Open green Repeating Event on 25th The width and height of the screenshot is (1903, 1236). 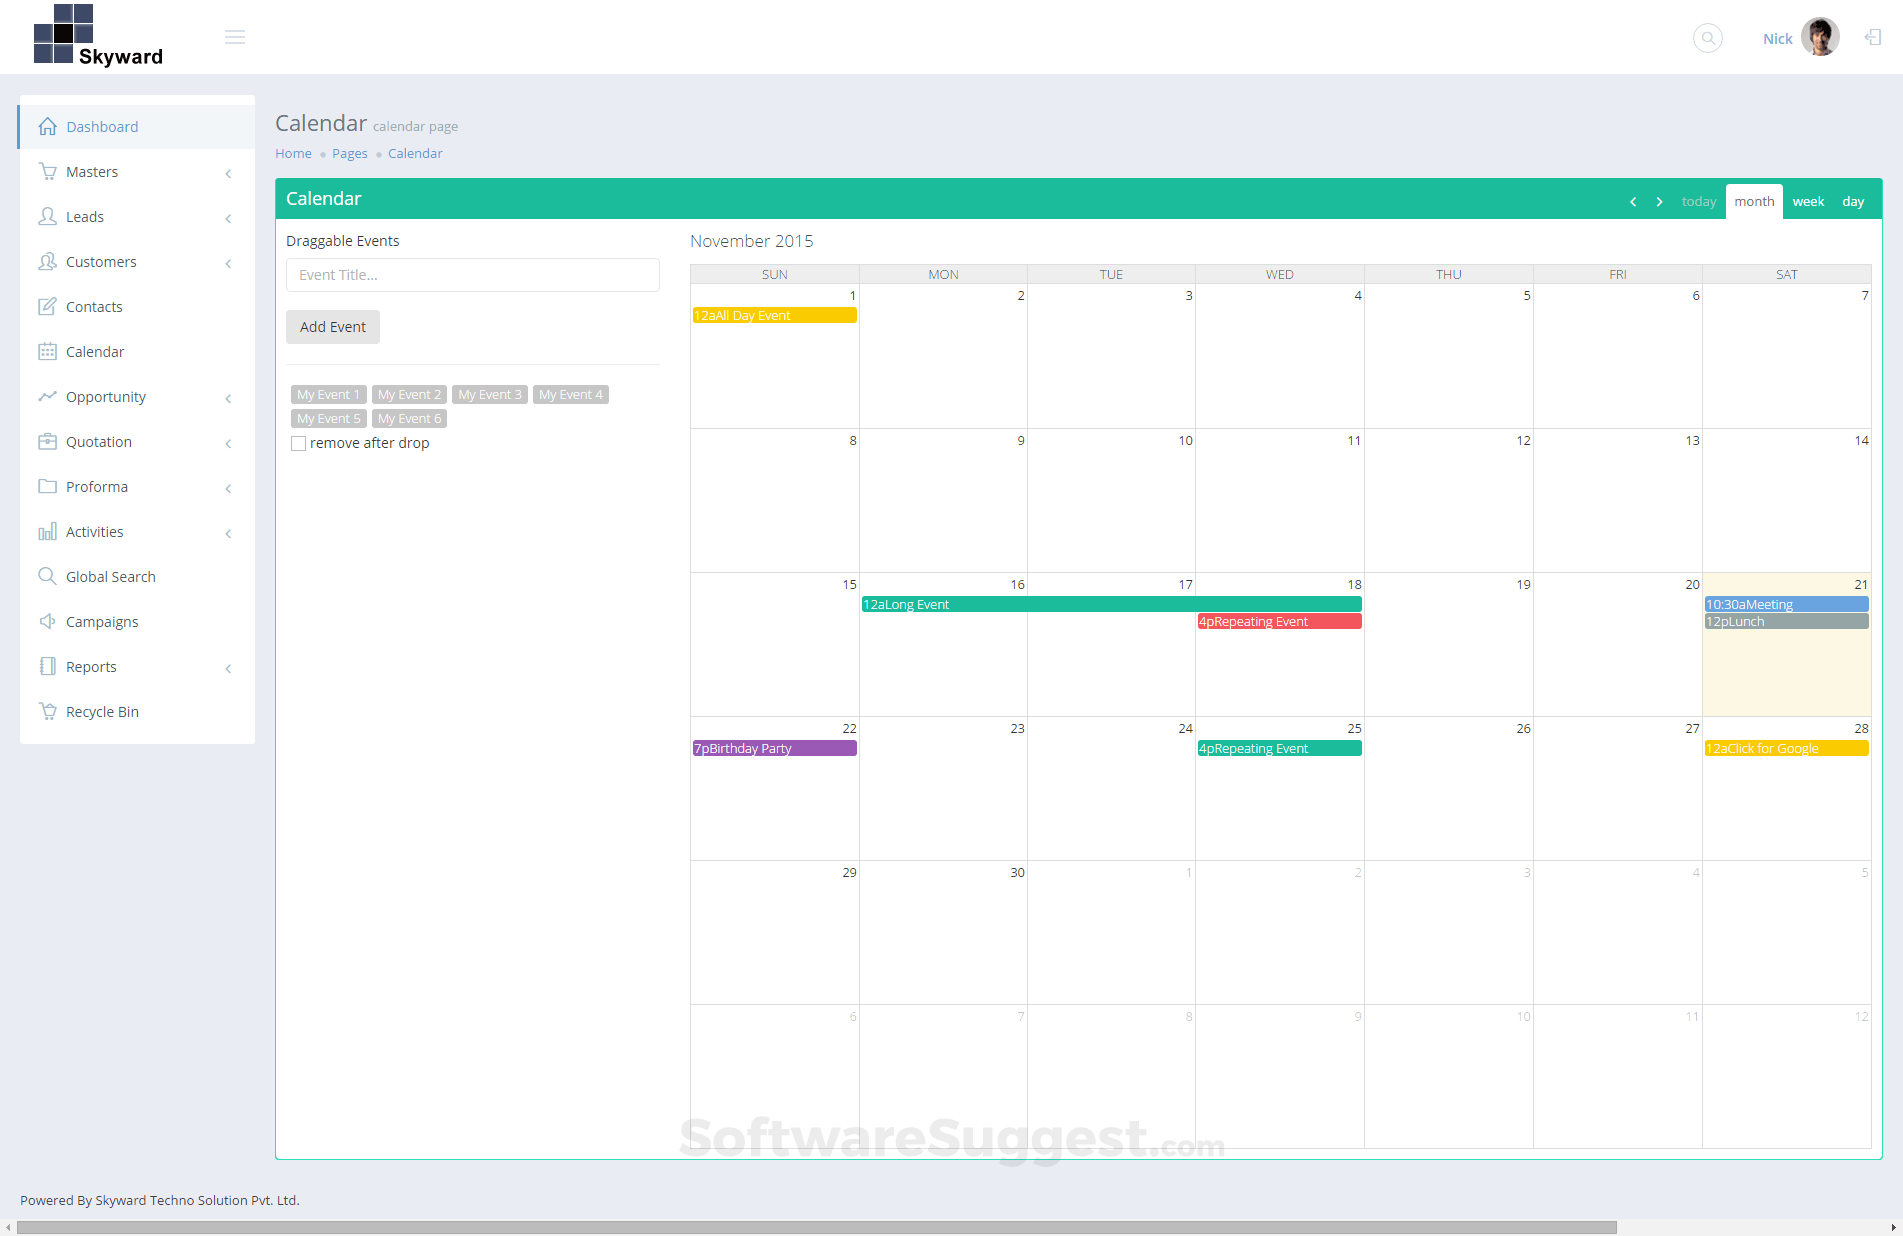point(1279,748)
